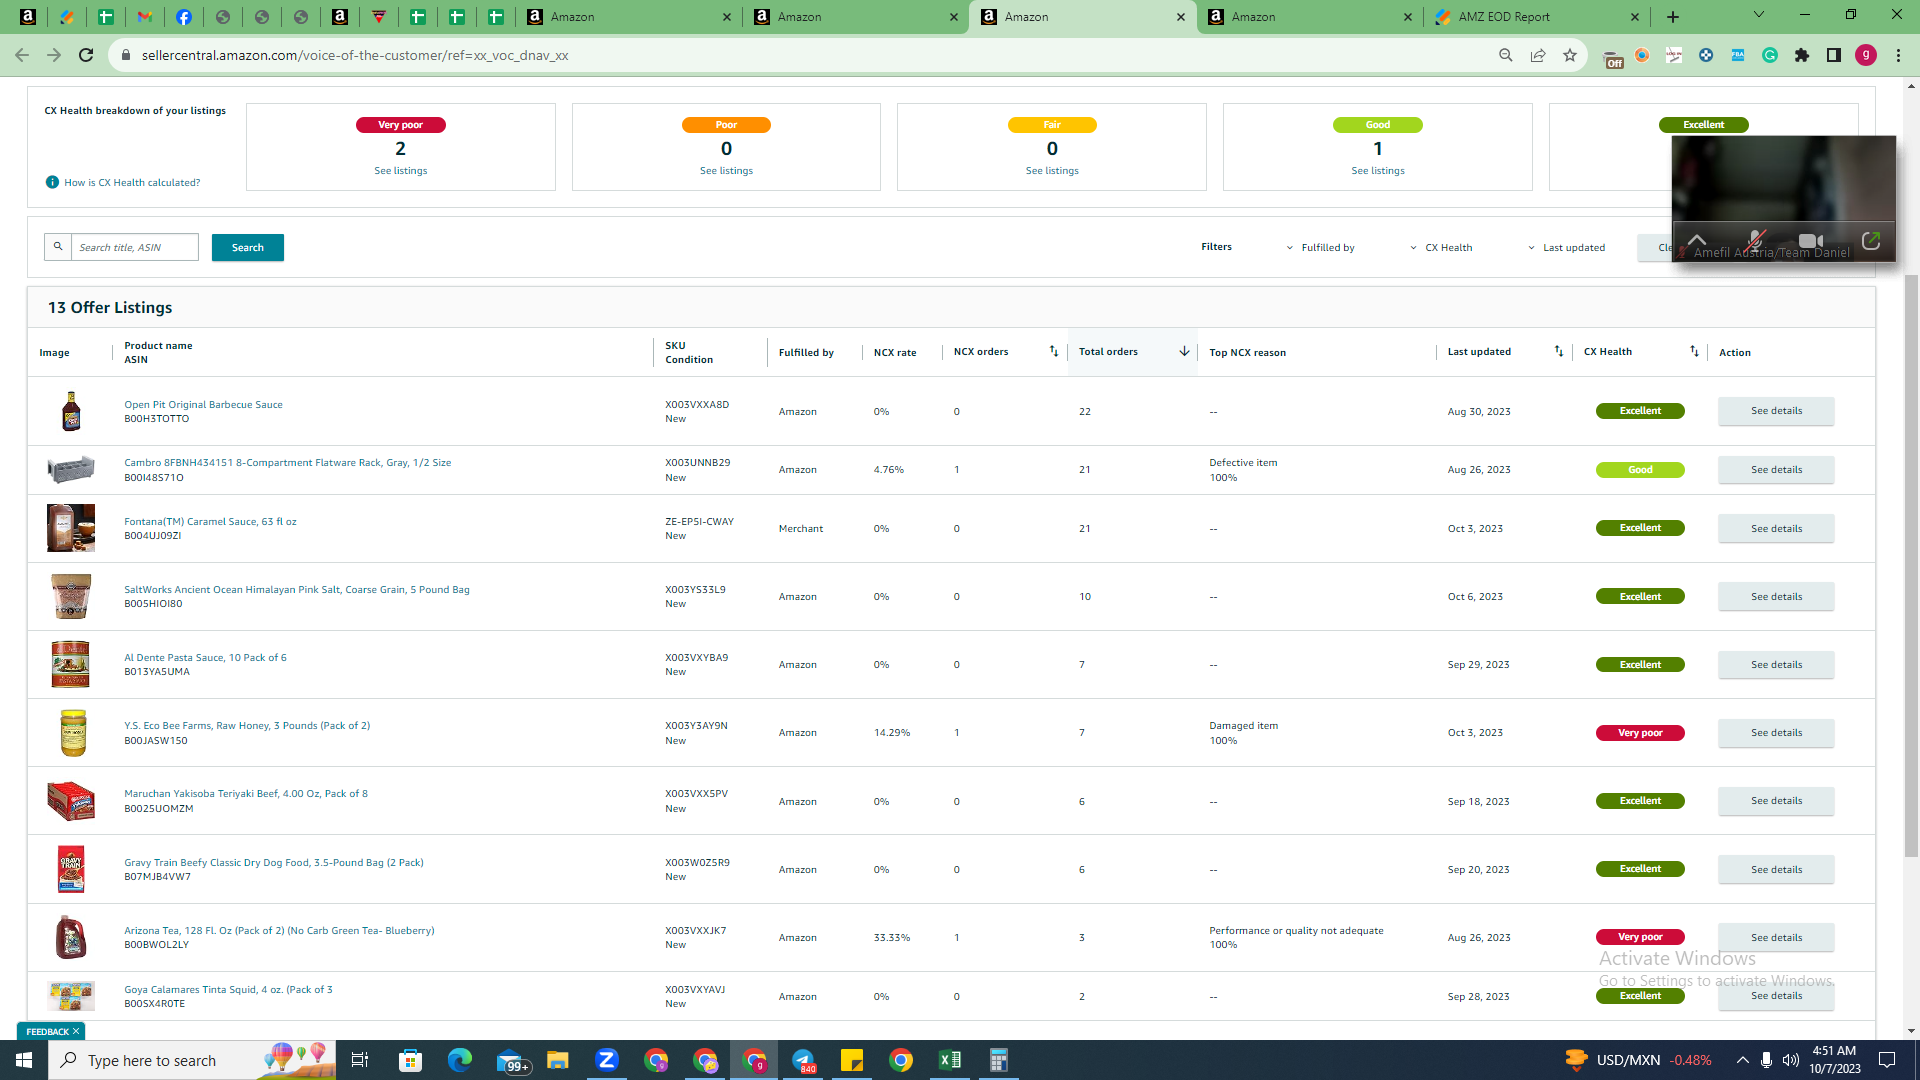Sort listings by Last updated column
The height and width of the screenshot is (1080, 1920).
click(1558, 351)
